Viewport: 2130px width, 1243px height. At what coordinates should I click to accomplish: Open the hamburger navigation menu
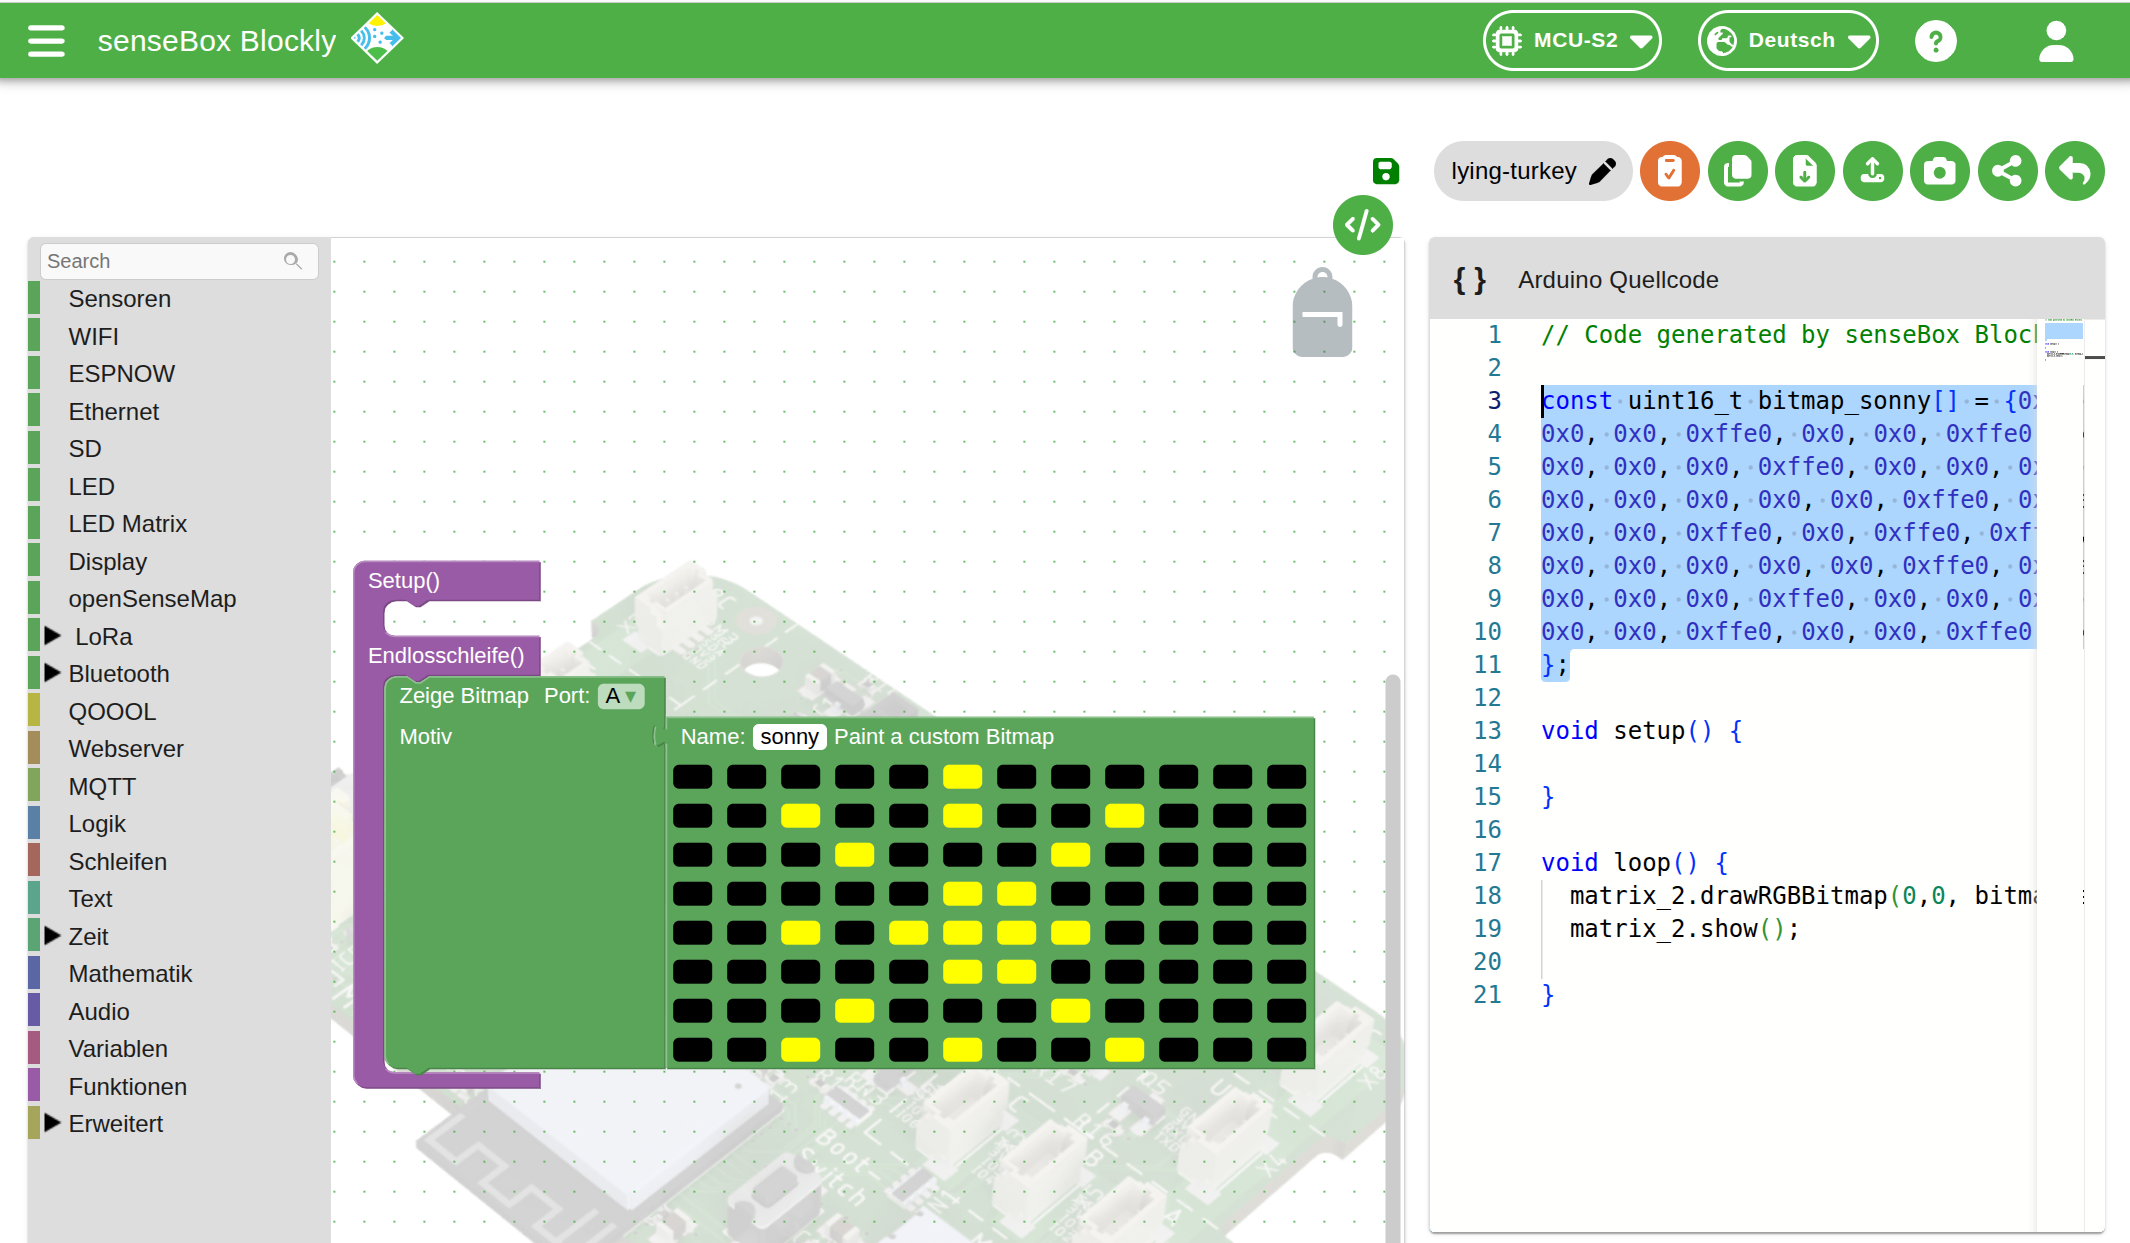[46, 41]
